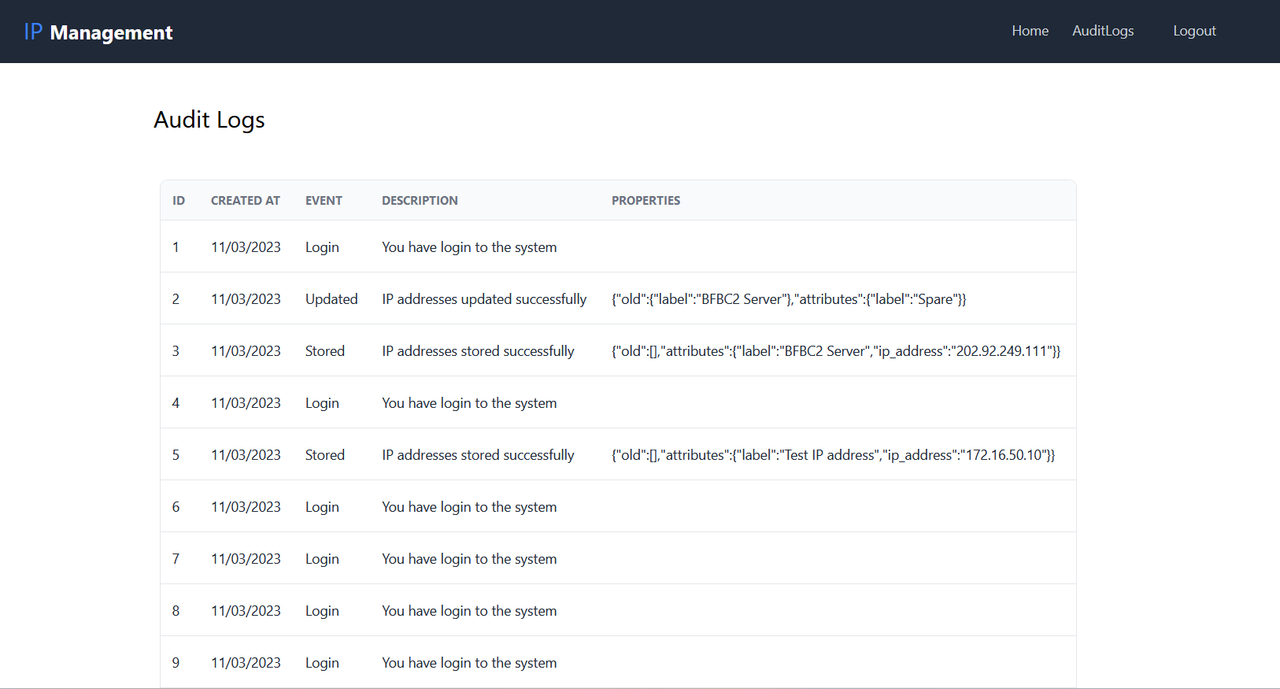The image size is (1280, 689).
Task: Select ID cell of row 8
Action: [176, 611]
